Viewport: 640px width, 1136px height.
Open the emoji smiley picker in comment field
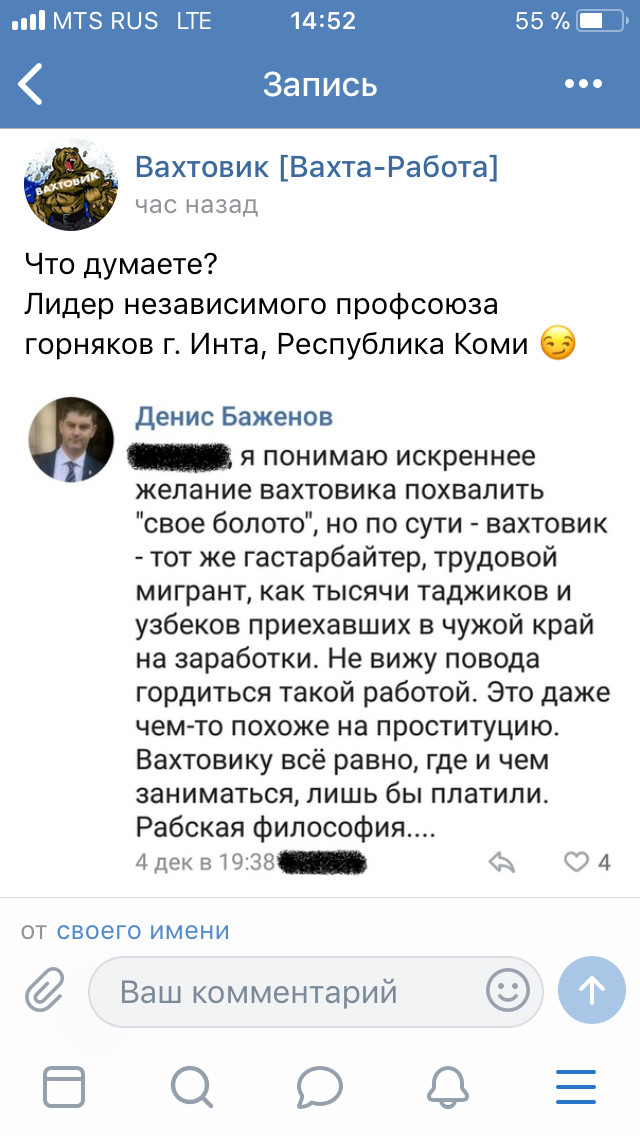tap(508, 991)
